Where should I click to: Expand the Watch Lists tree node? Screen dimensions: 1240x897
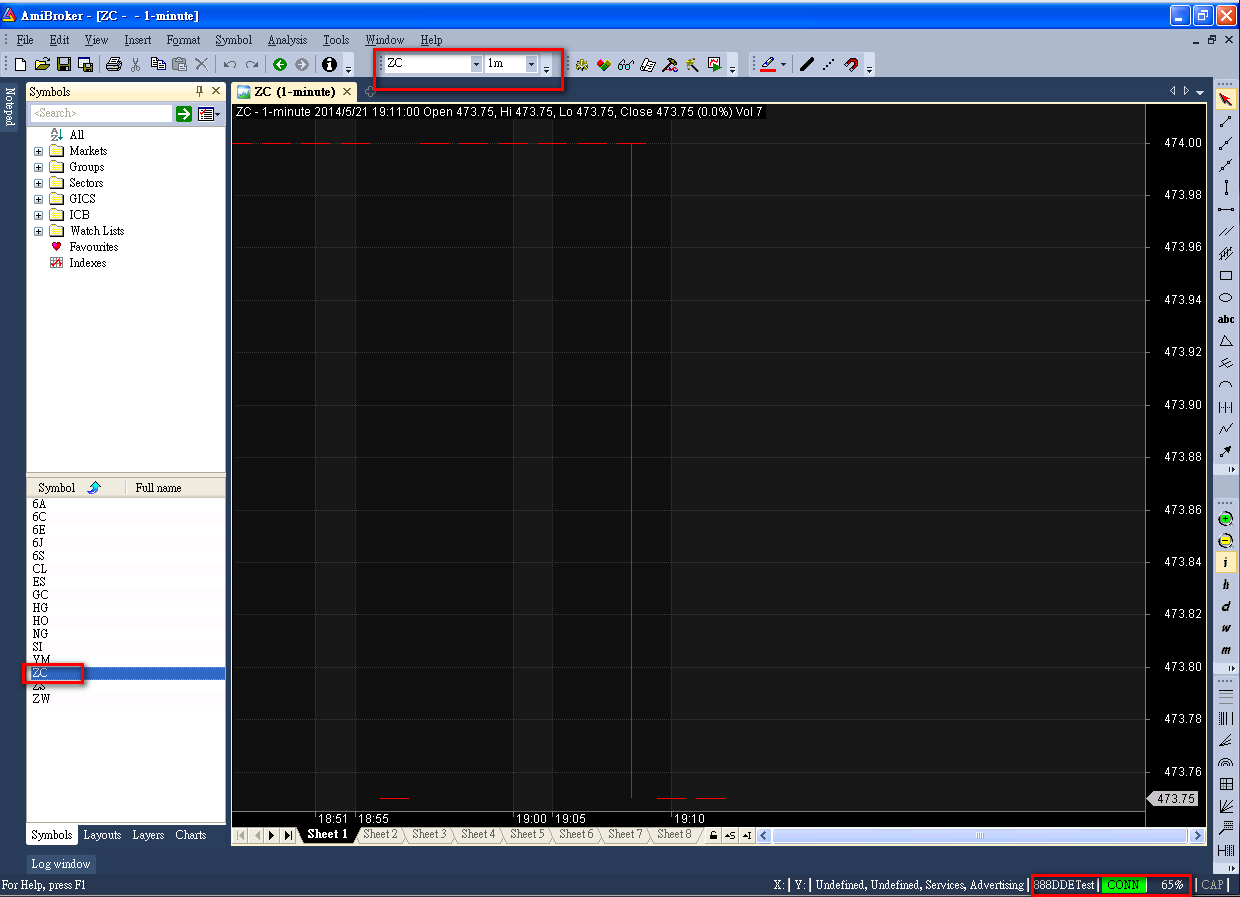pyautogui.click(x=39, y=231)
